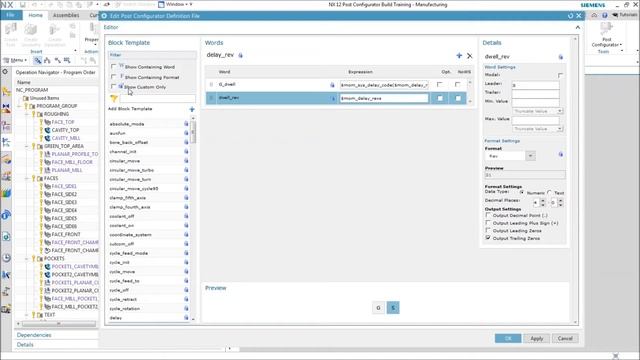Increase the first Decimal Places stepper
Screen dimensions: 640x360
coord(543,200)
